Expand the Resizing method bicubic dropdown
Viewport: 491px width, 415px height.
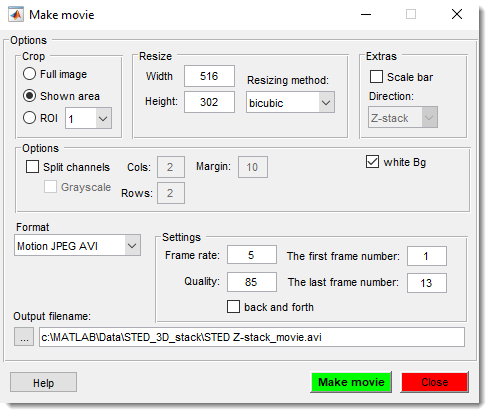click(290, 103)
